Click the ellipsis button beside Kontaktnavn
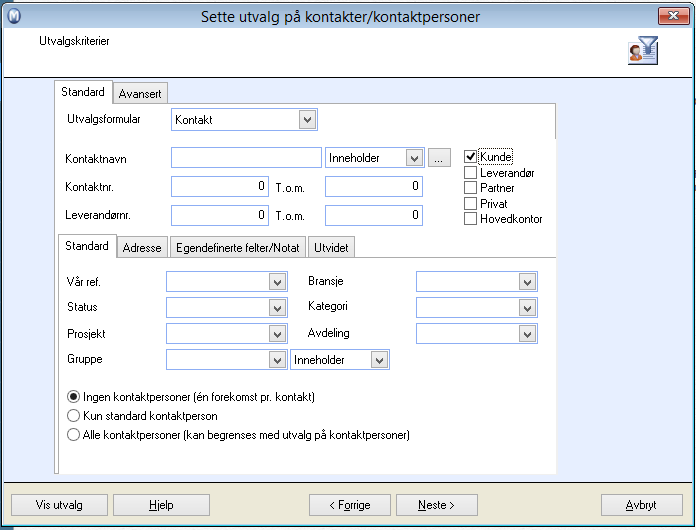The width and height of the screenshot is (696, 530). click(440, 158)
